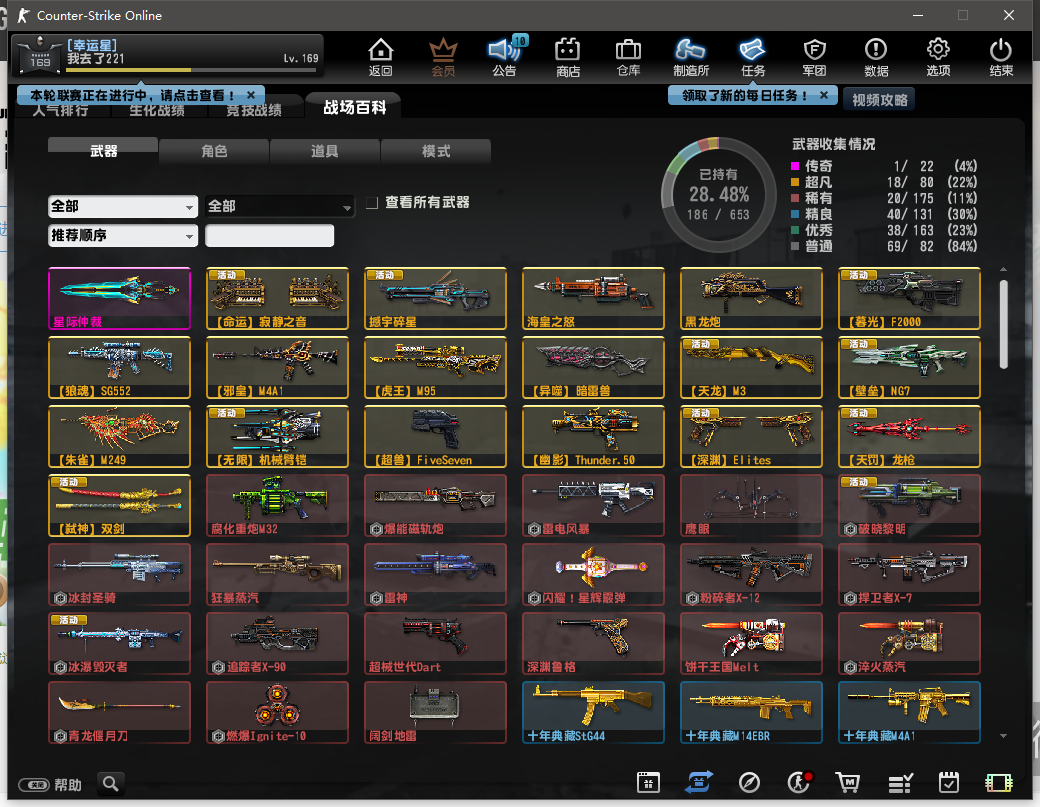Viewport: 1040px width, 807px height.
Task: Click the 精良 blue color swatch
Action: click(795, 214)
